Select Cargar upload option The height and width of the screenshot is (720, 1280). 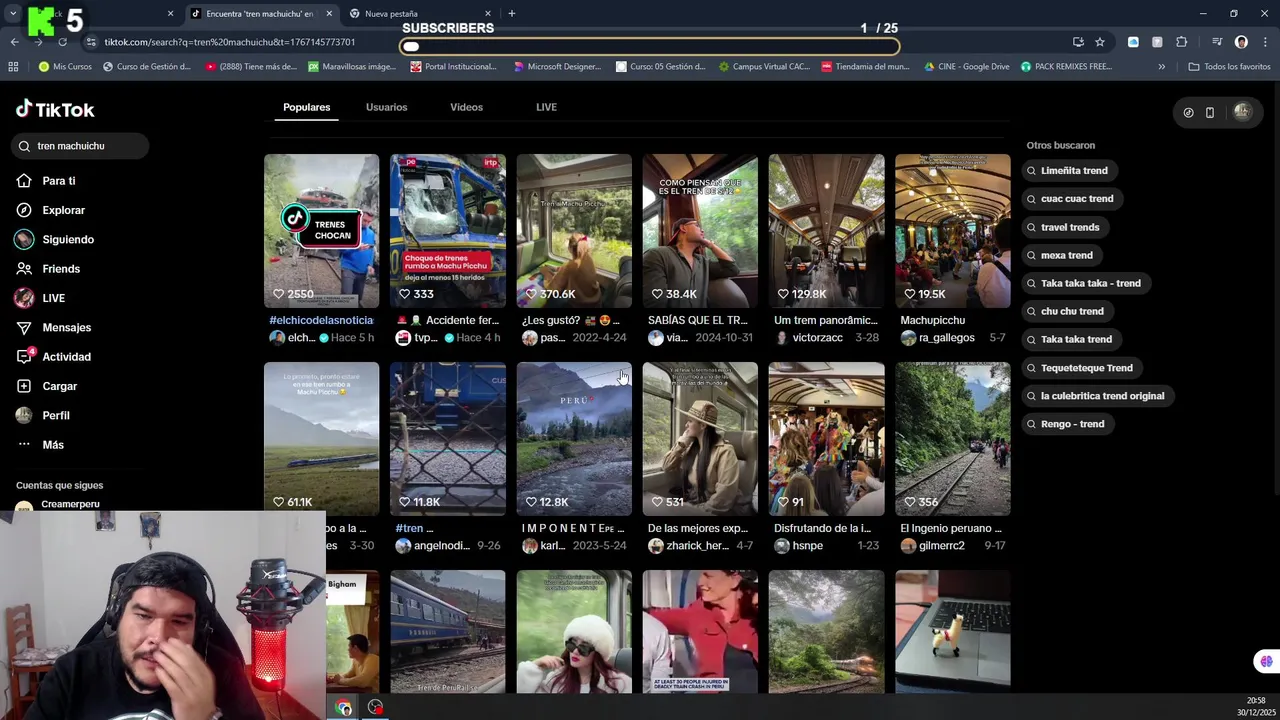[x=47, y=386]
